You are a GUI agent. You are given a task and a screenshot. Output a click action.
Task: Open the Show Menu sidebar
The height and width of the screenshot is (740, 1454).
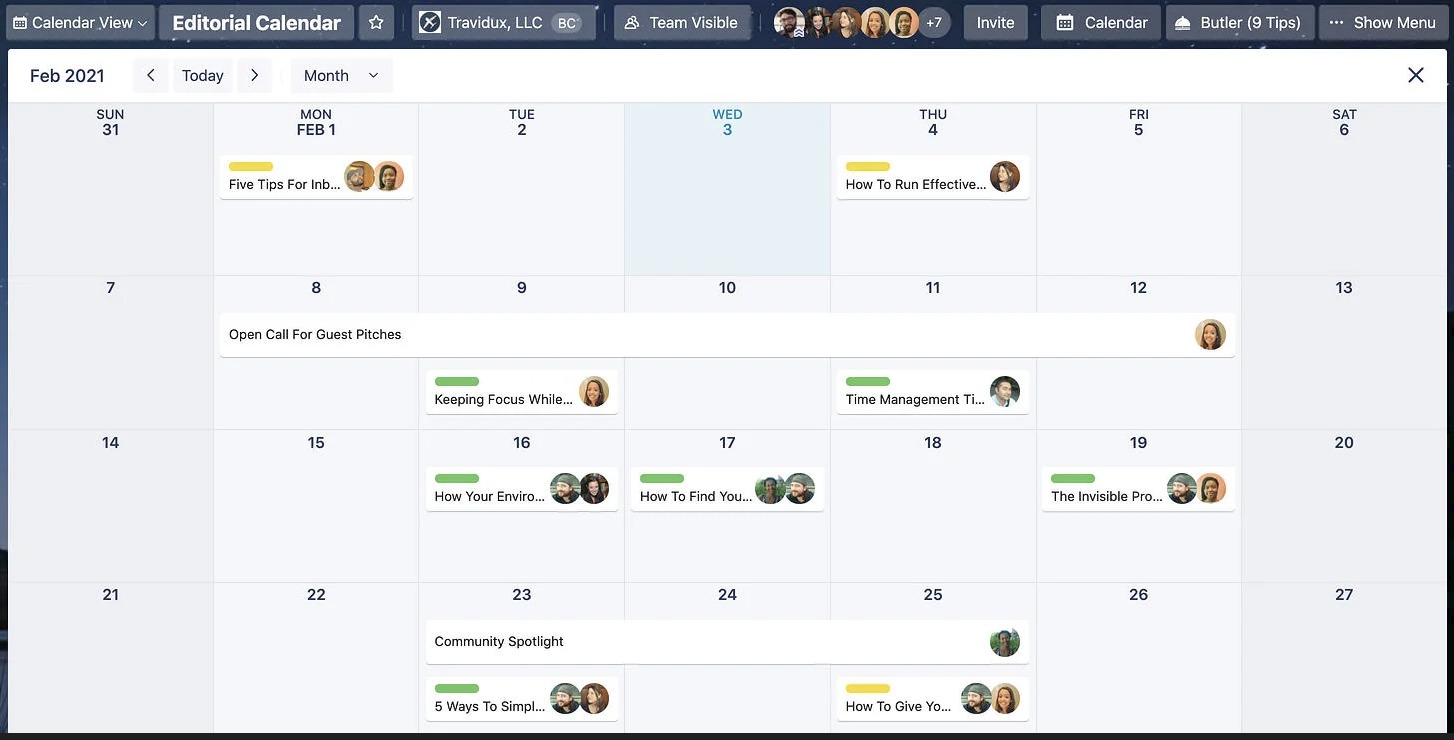(x=1383, y=22)
